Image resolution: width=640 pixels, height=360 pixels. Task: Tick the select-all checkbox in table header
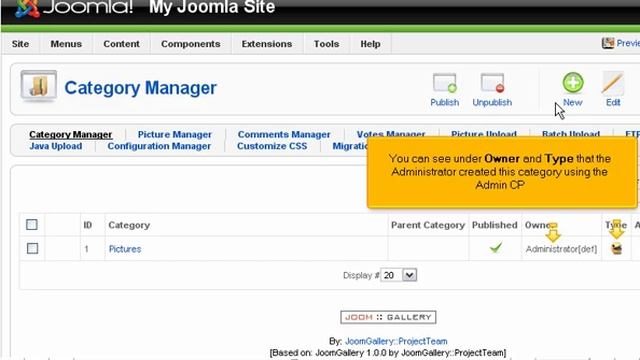coord(32,224)
